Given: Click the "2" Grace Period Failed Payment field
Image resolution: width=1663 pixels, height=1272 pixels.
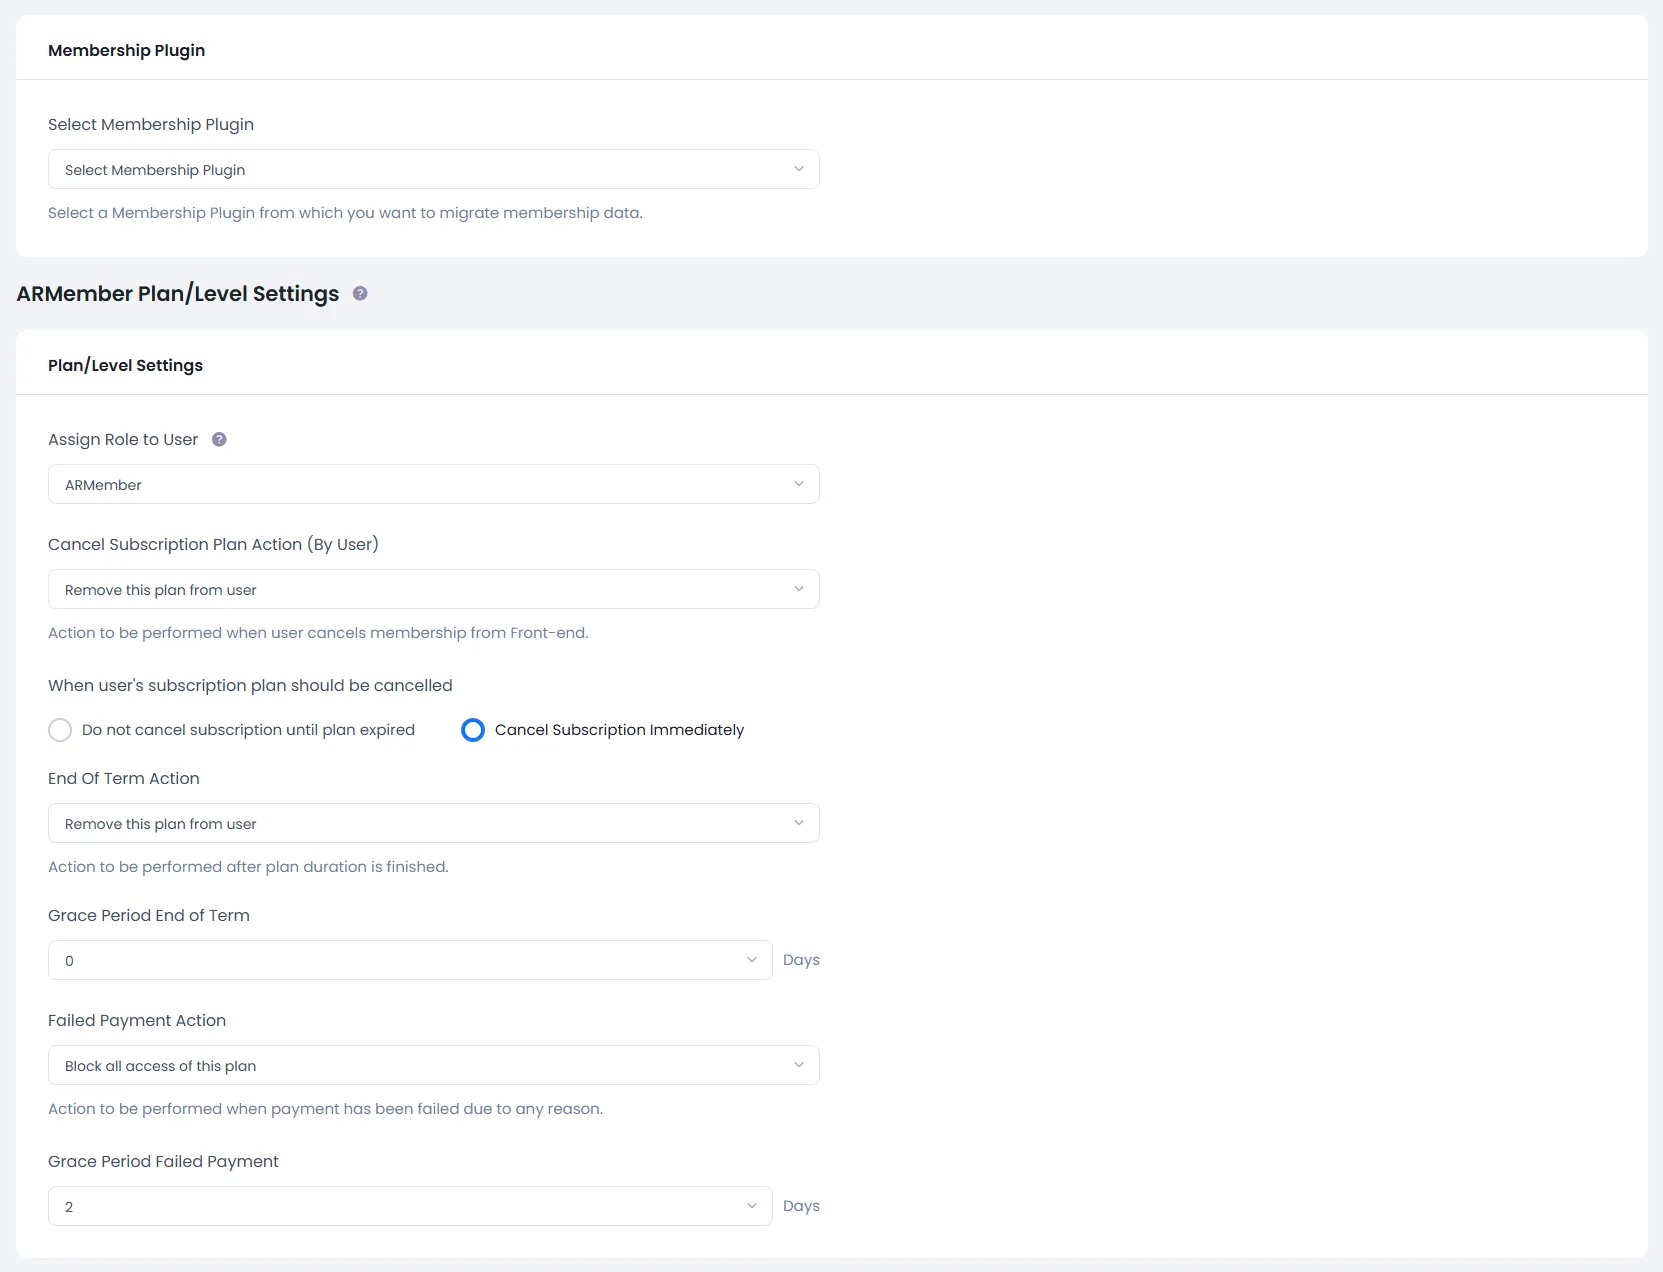Looking at the screenshot, I should tap(400, 1206).
